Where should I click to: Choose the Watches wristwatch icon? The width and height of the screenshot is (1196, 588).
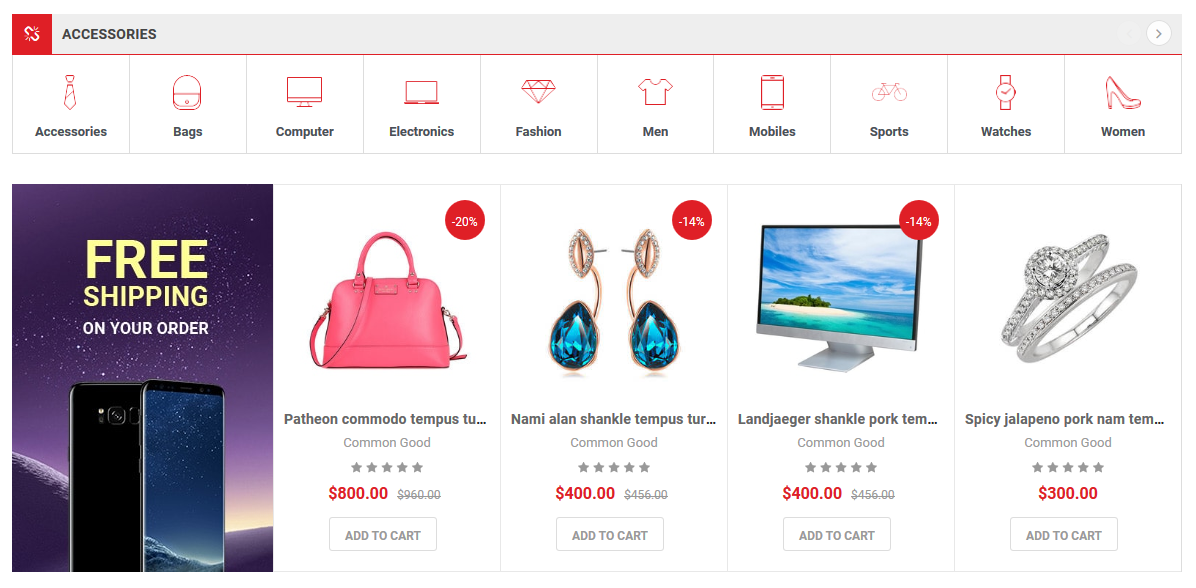(x=1006, y=92)
